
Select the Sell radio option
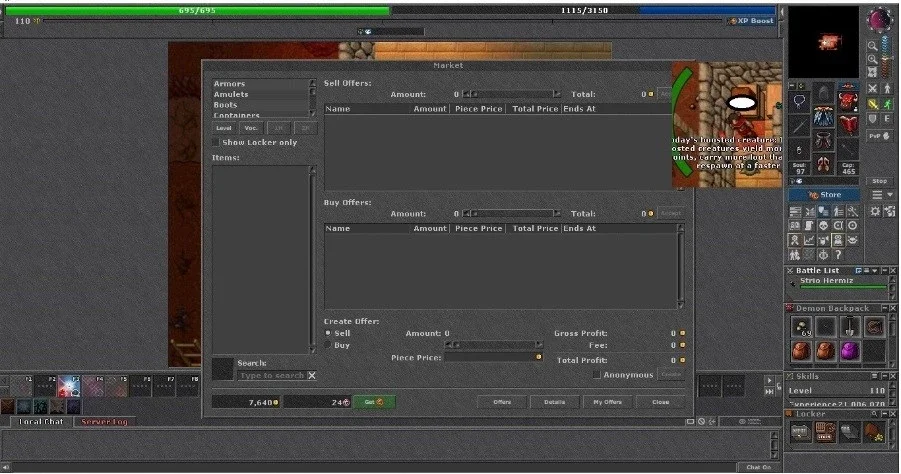328,333
